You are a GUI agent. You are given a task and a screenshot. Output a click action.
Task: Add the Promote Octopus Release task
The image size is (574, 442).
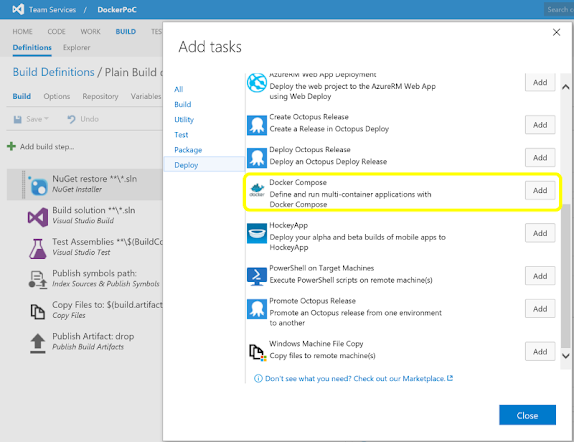pos(540,309)
